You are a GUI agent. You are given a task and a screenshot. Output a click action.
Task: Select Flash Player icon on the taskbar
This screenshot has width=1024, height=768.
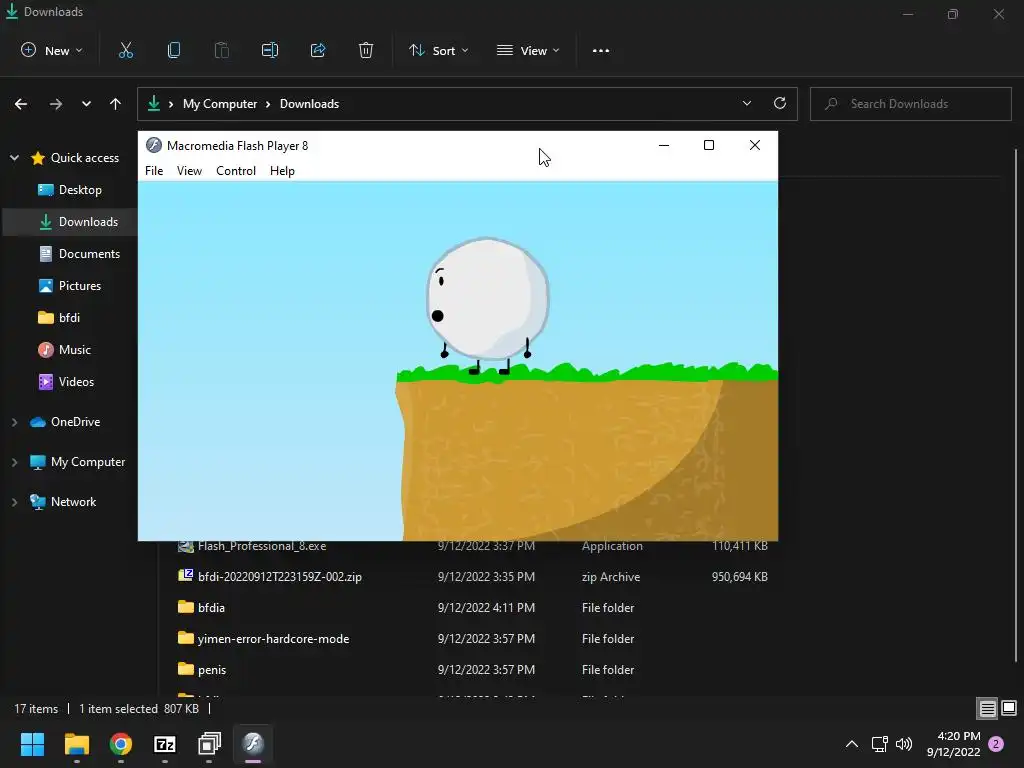click(253, 744)
